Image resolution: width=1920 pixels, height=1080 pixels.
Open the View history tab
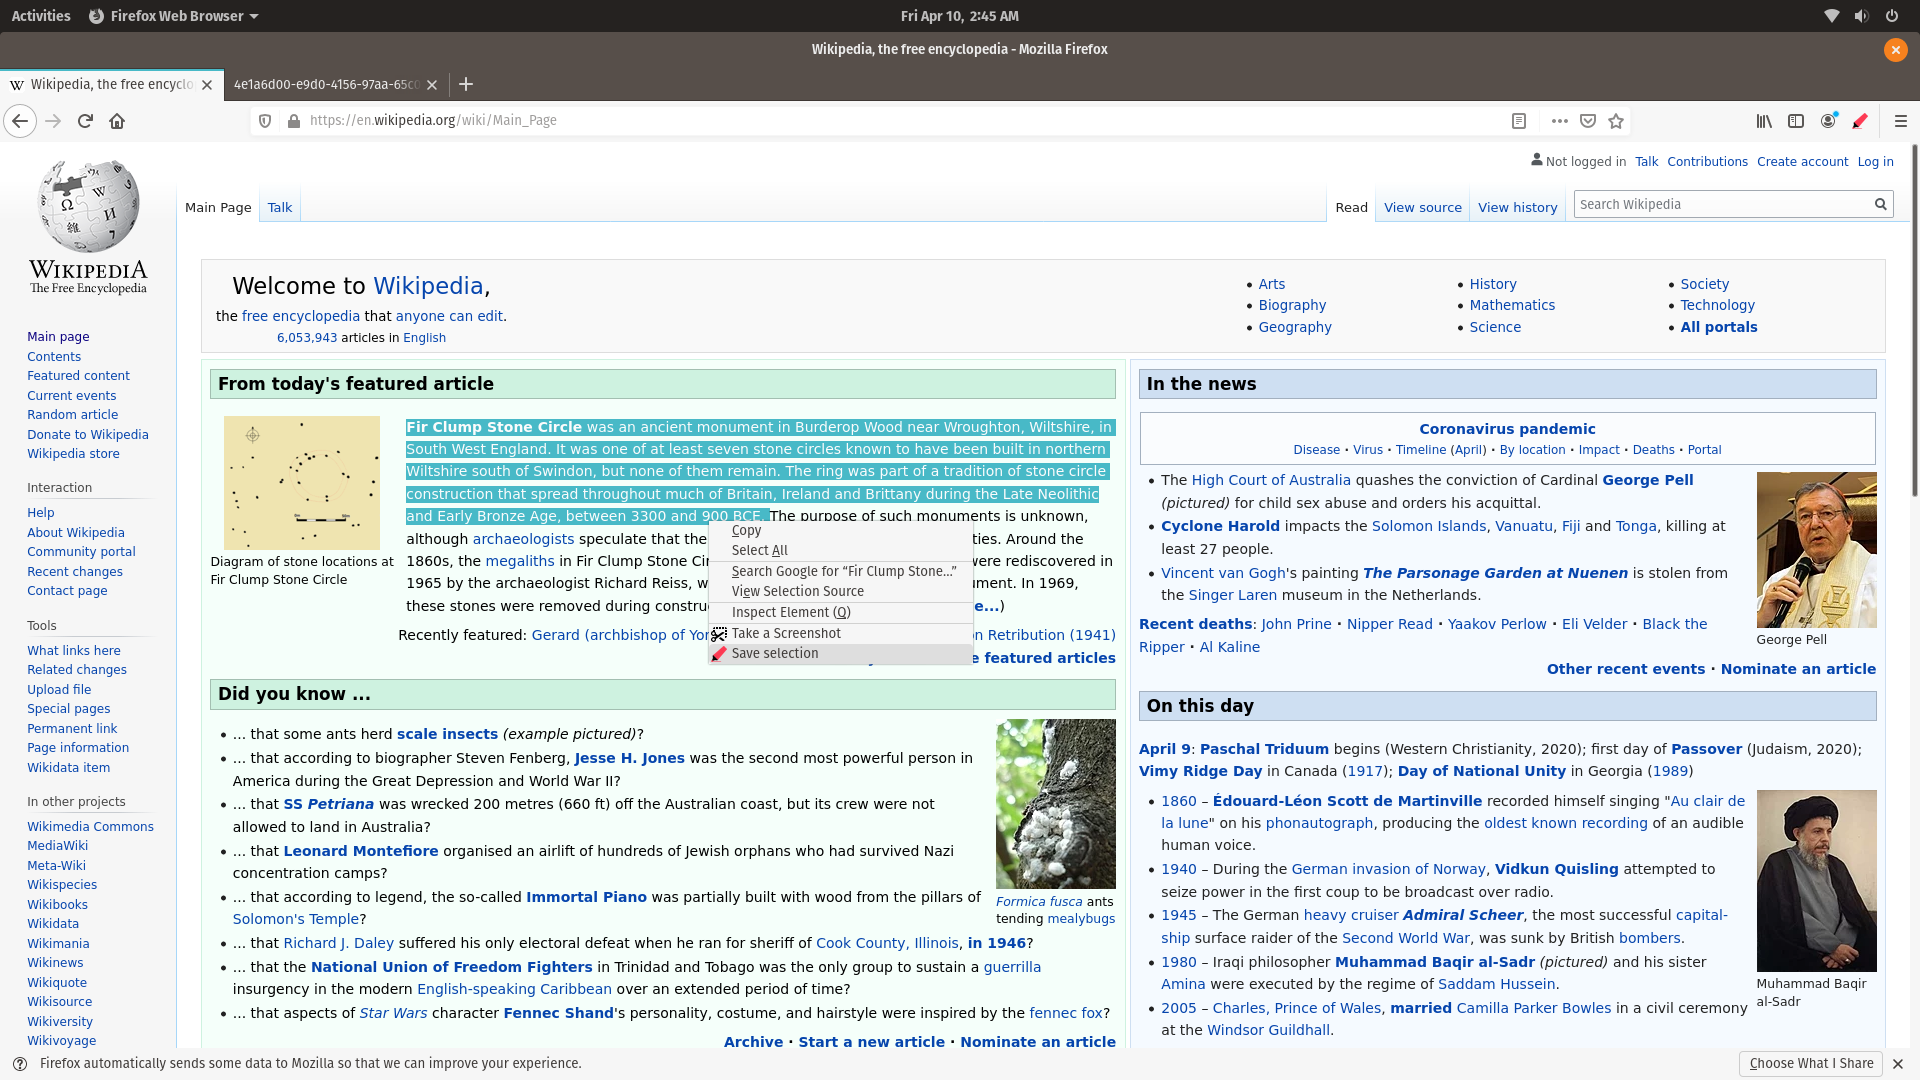[1517, 207]
